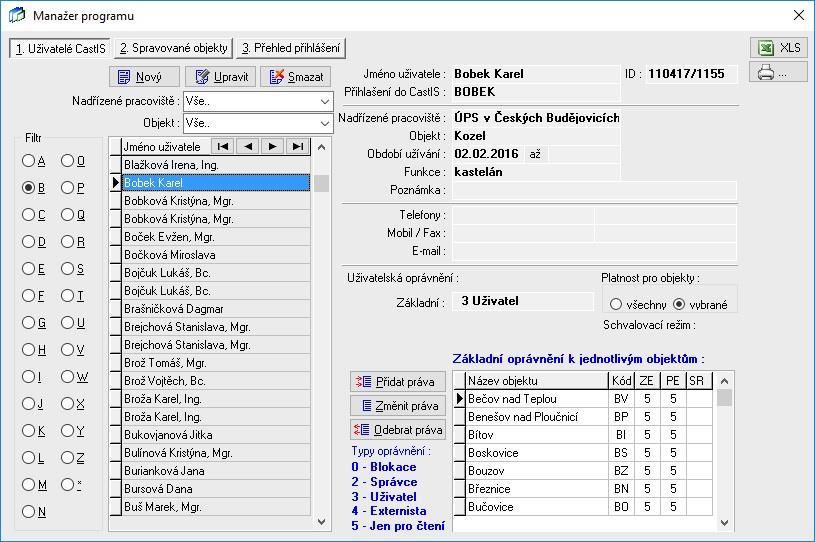Go to the next user record arrow

[x=272, y=147]
